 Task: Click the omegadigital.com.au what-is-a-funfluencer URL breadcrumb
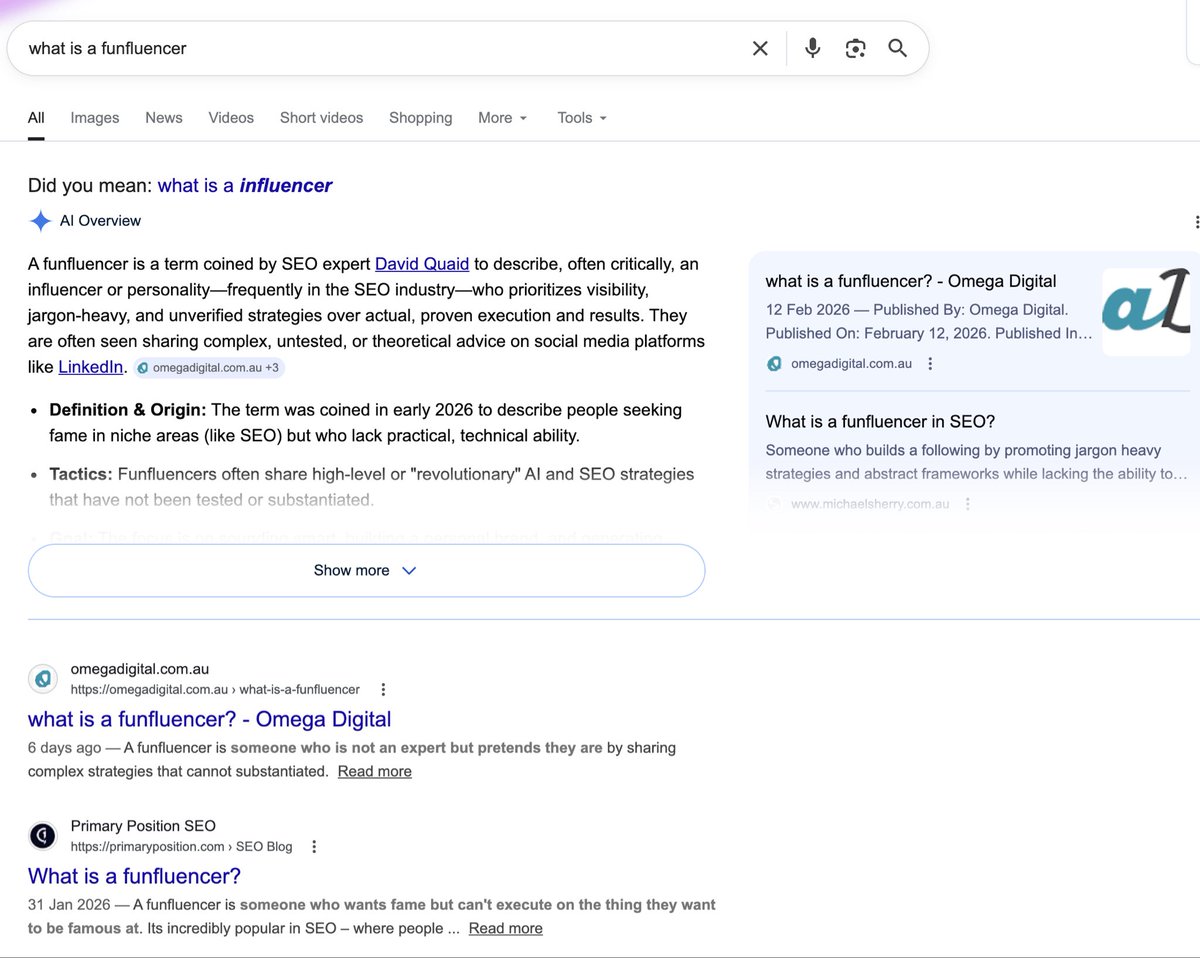215,689
